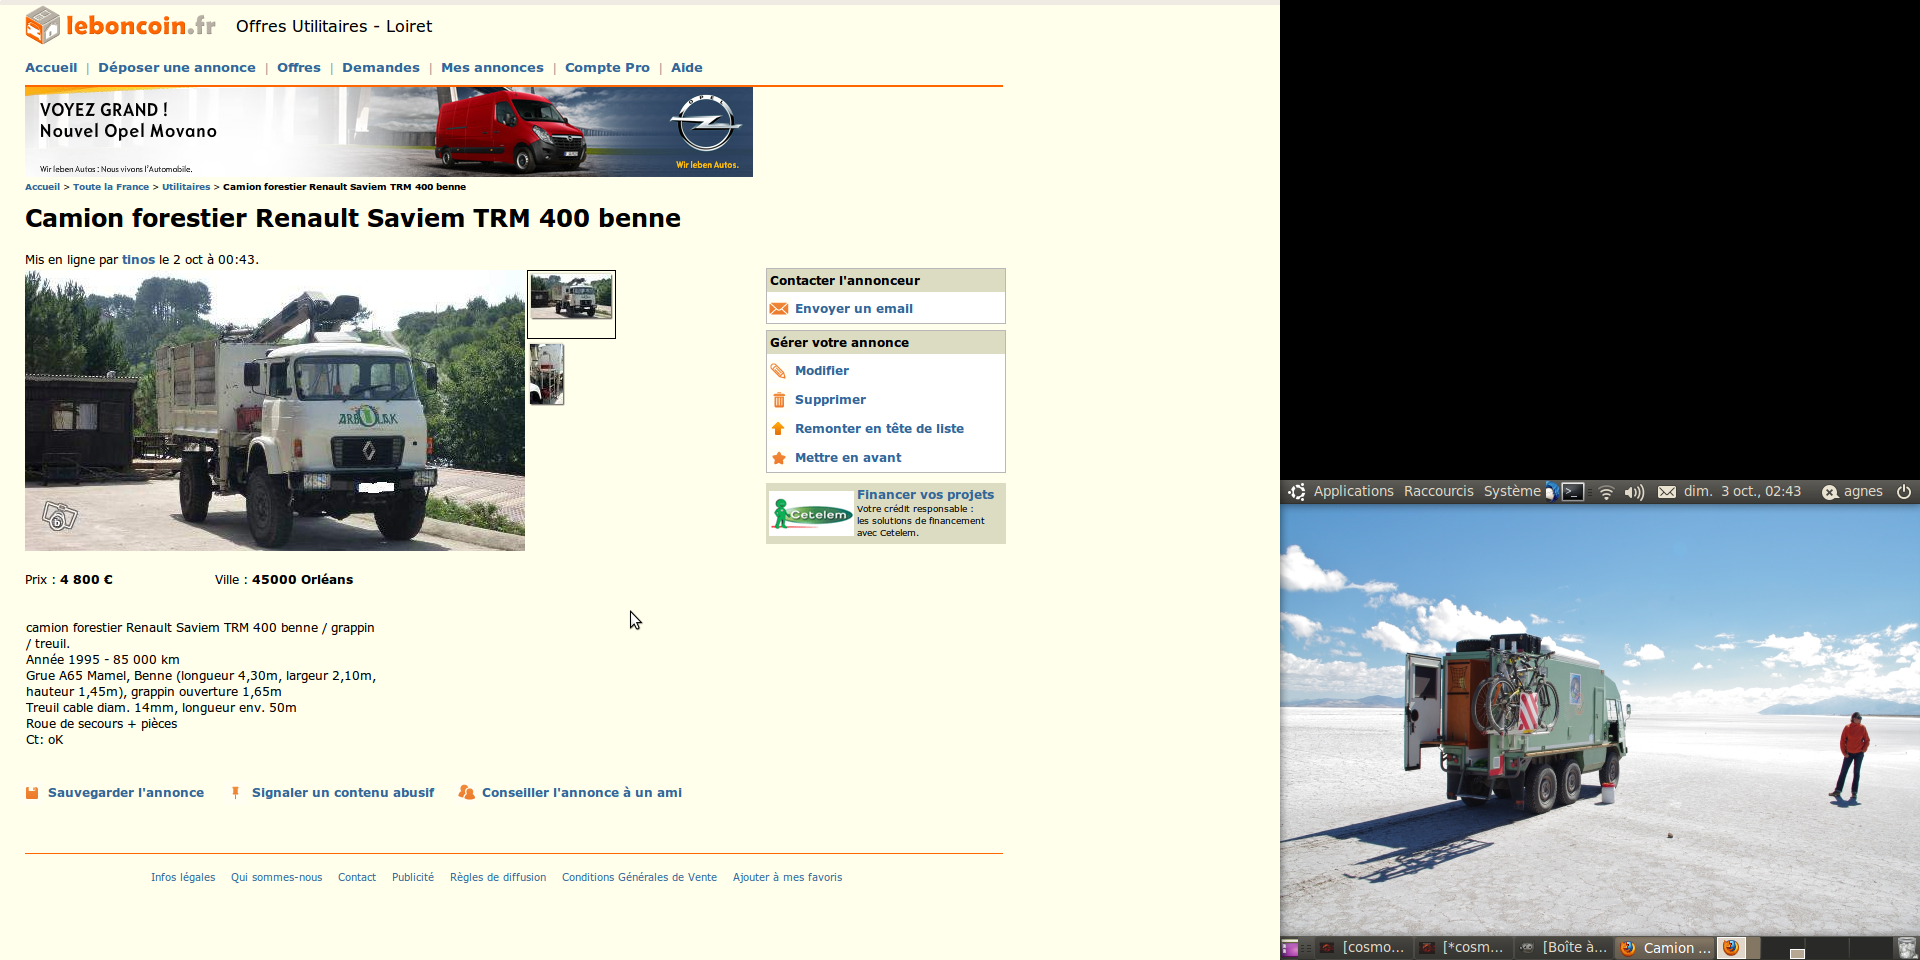The height and width of the screenshot is (960, 1920).
Task: Click Envoyer un email link
Action: (x=853, y=309)
